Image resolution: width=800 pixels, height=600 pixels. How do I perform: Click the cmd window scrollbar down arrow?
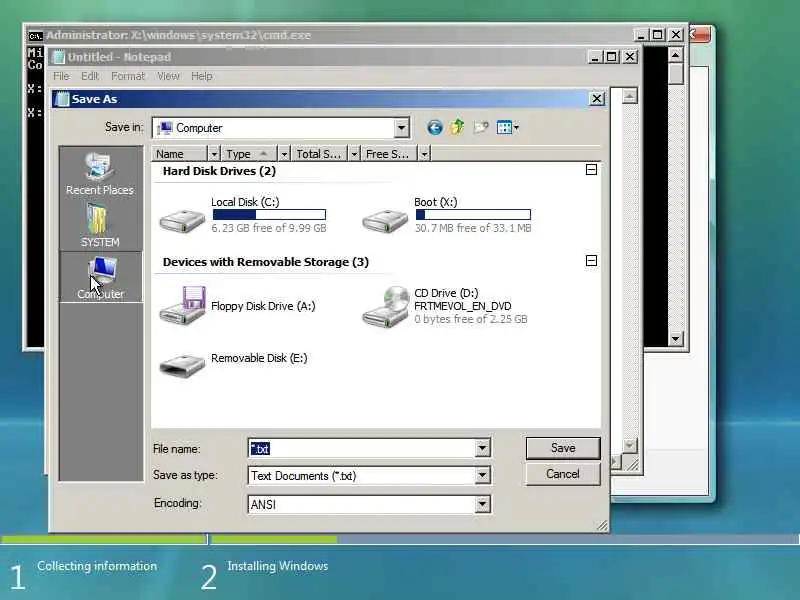click(676, 338)
